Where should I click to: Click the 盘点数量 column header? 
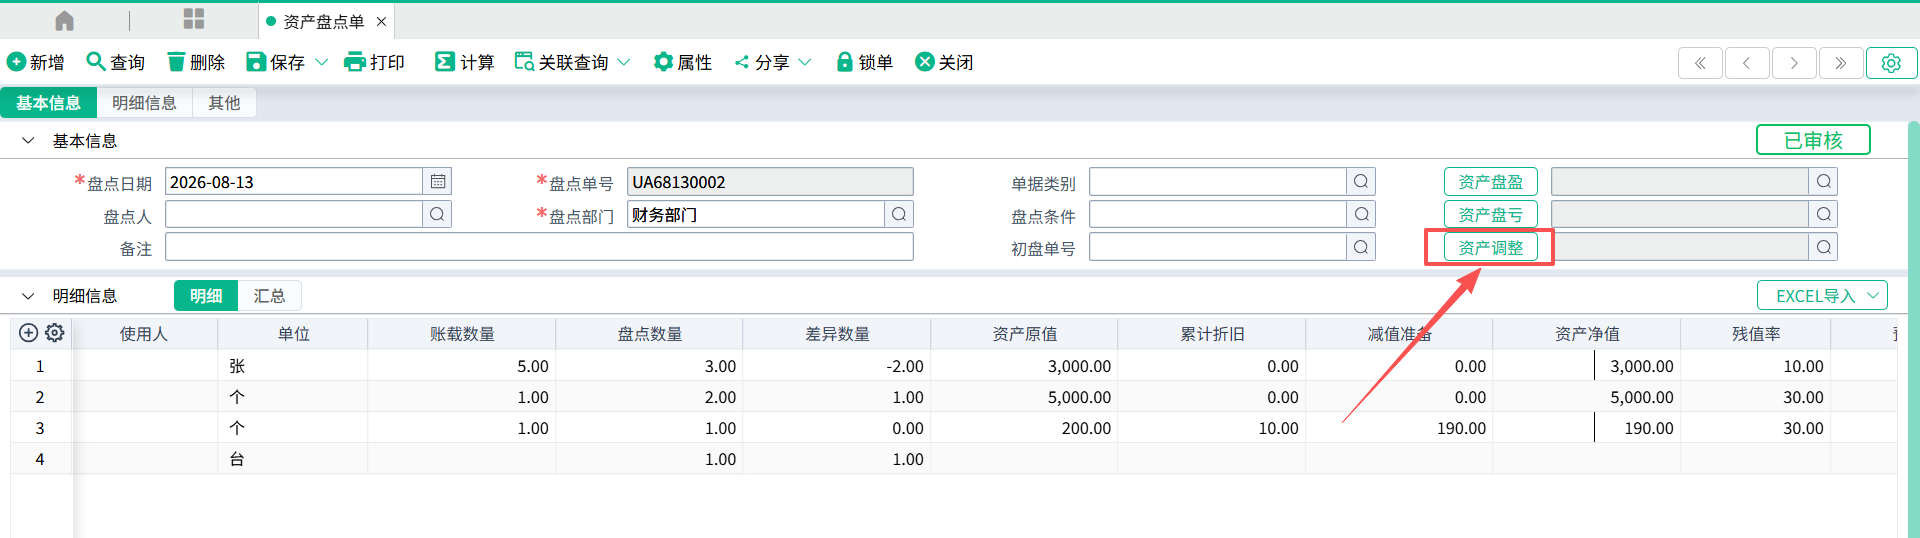(649, 334)
